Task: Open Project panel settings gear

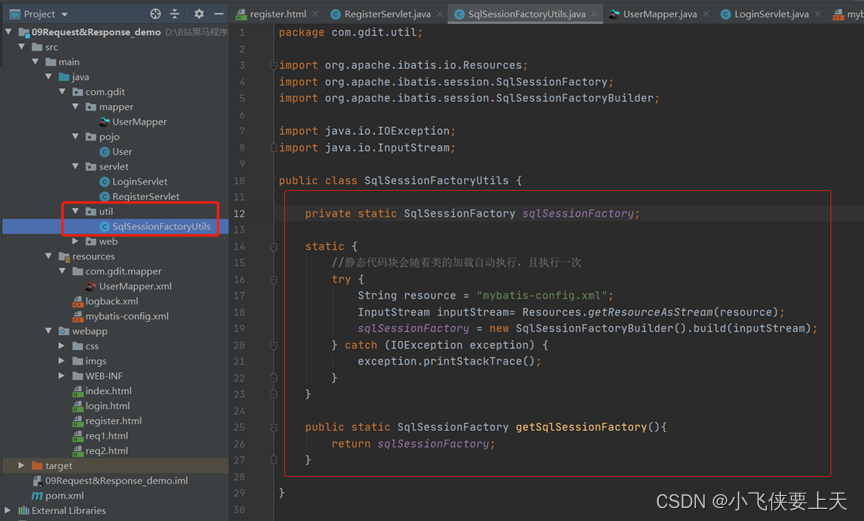Action: pos(199,14)
